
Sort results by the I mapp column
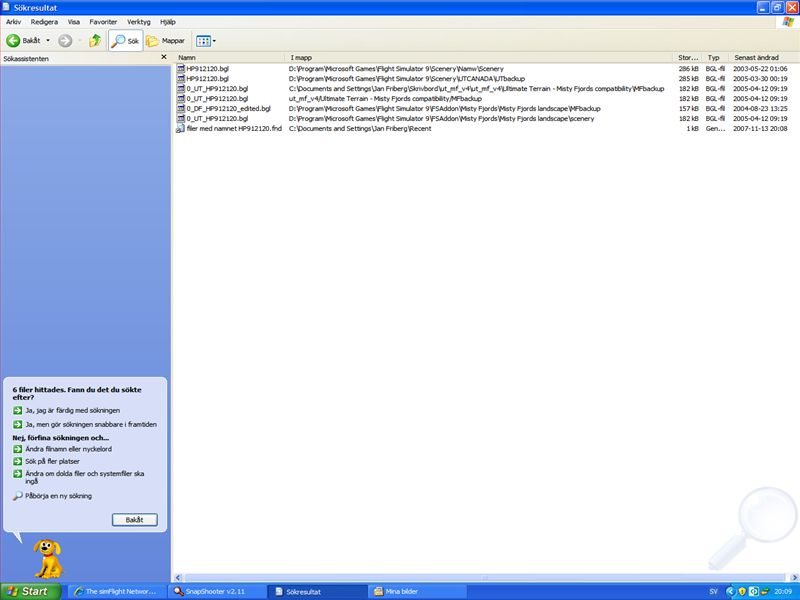point(480,58)
